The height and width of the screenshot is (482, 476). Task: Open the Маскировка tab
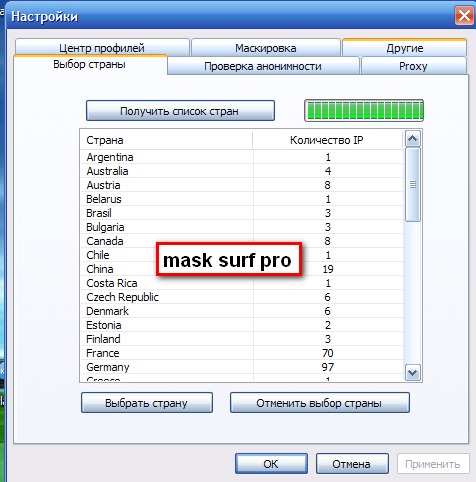click(x=266, y=48)
